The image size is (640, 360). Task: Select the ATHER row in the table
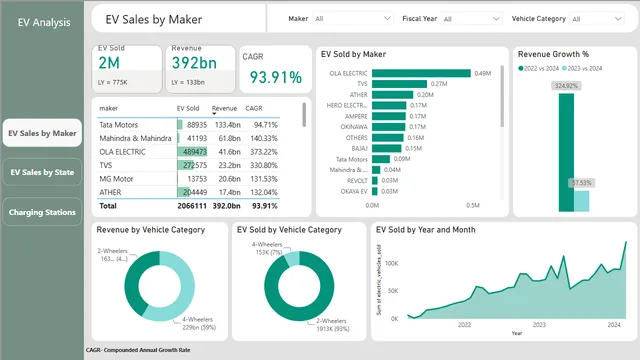pyautogui.click(x=188, y=192)
